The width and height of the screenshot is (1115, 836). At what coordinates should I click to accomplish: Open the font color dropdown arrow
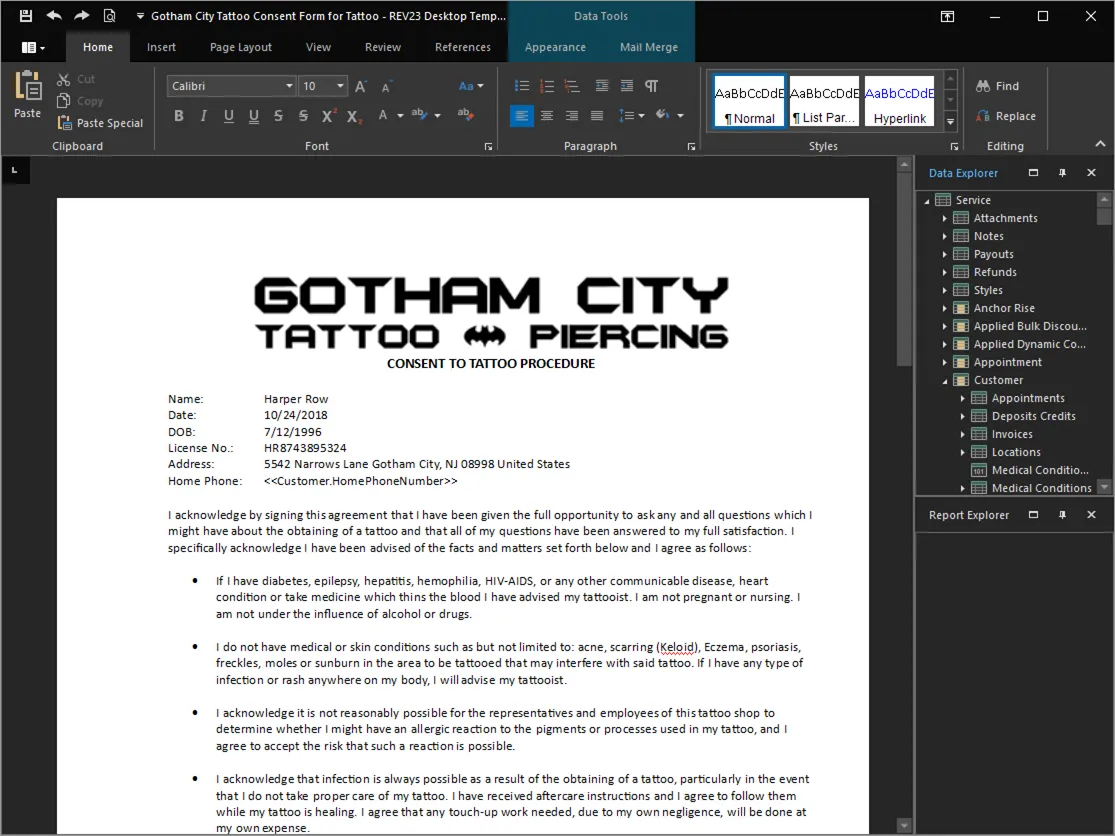click(400, 116)
